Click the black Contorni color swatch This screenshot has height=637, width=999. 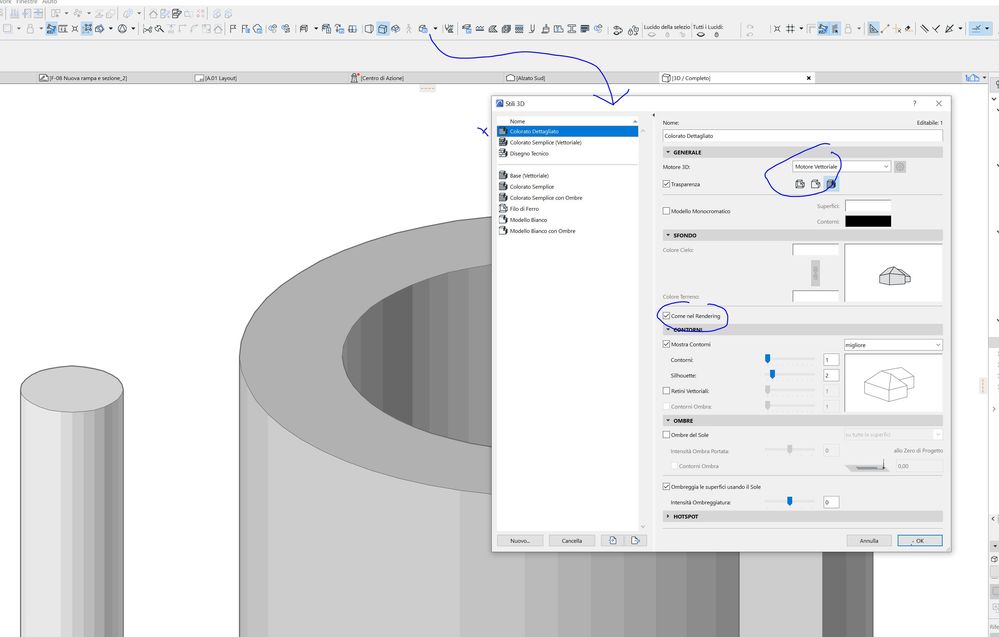tap(866, 221)
